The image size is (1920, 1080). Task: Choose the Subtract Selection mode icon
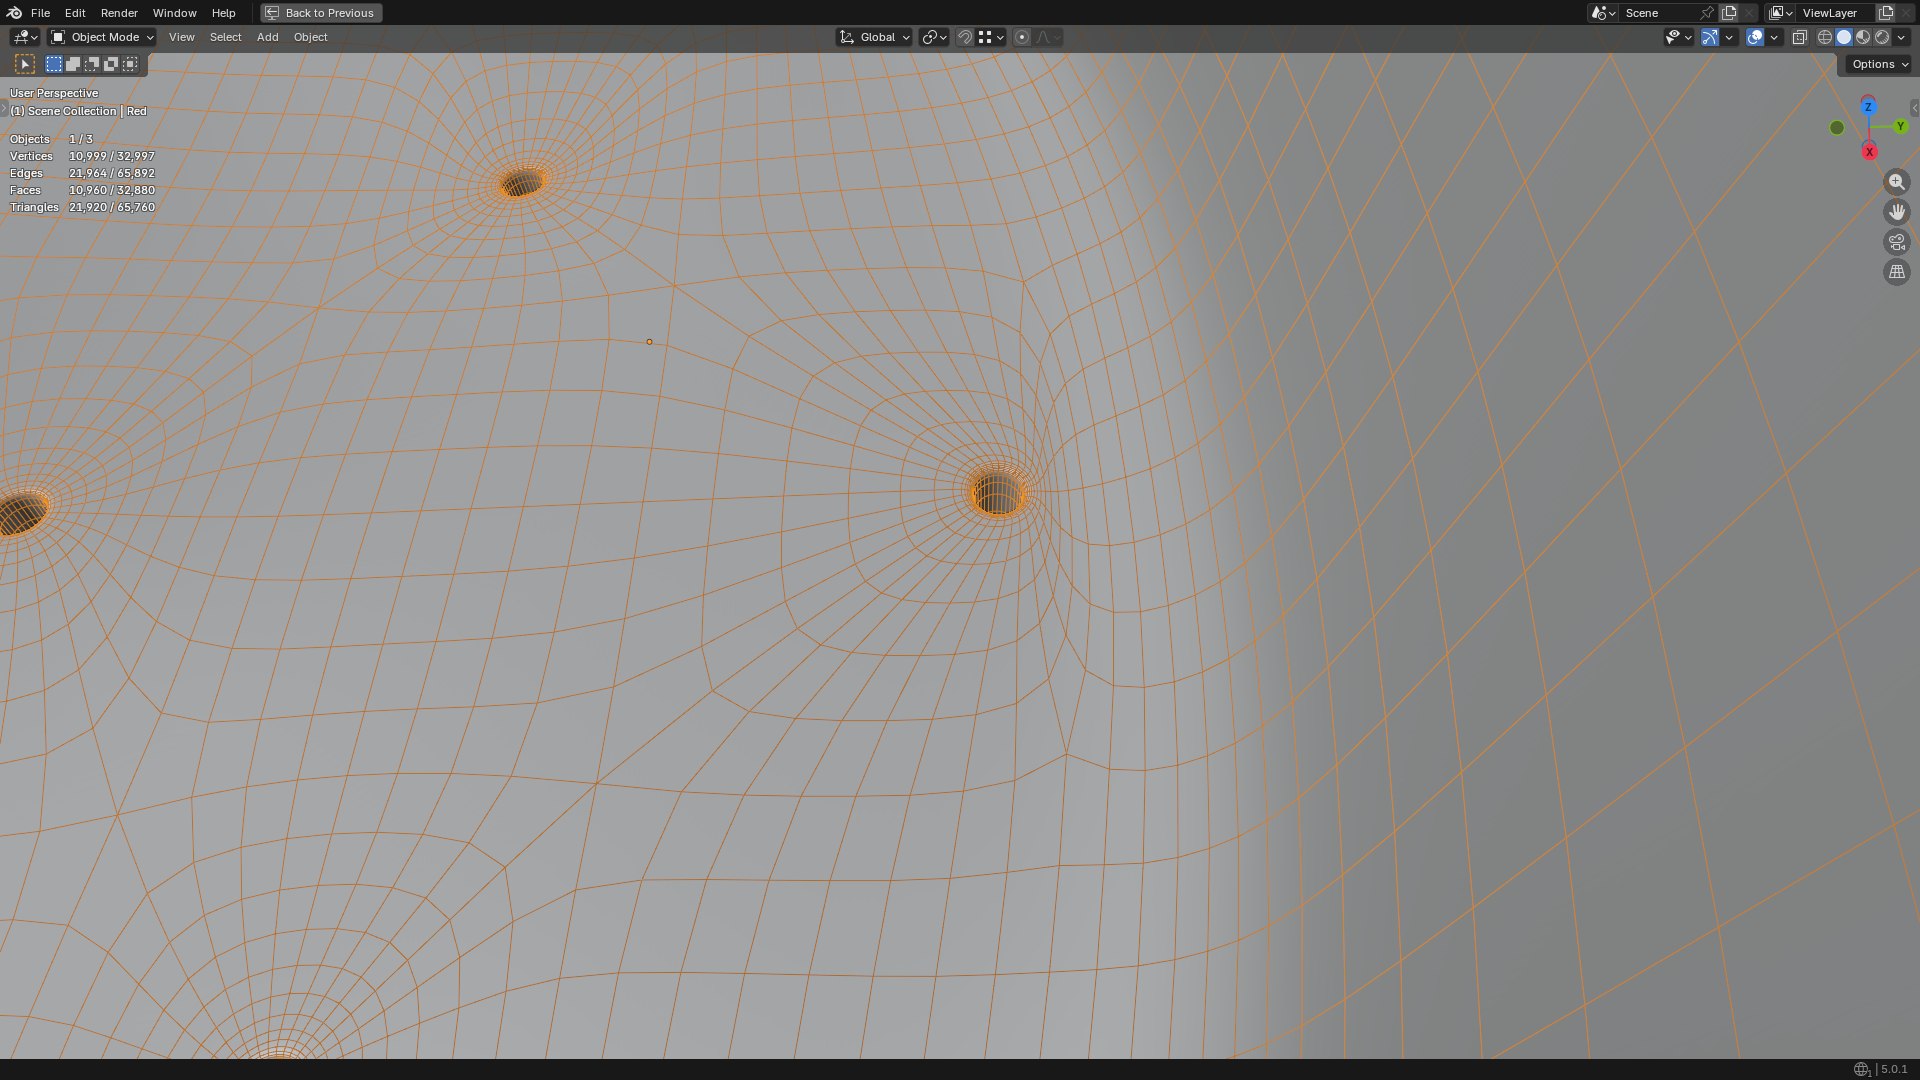click(x=92, y=64)
